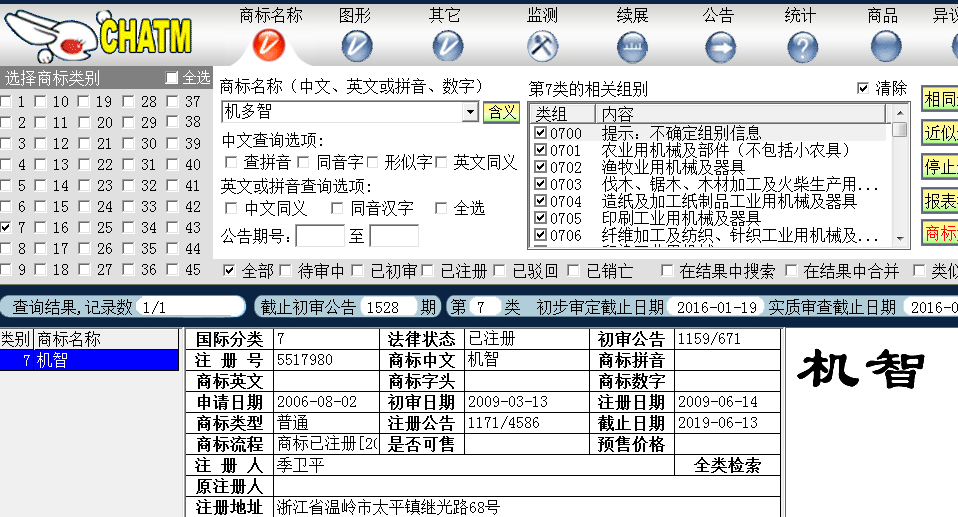
Task: Focus the 商标名称 text field
Action: [x=342, y=112]
